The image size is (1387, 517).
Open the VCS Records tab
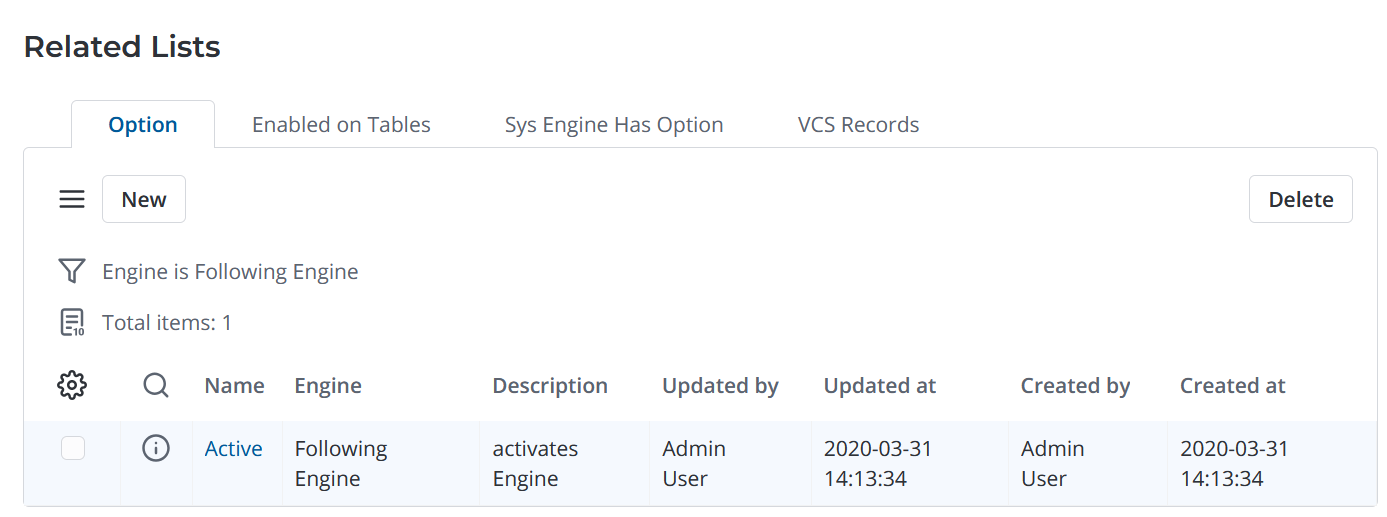coord(858,125)
